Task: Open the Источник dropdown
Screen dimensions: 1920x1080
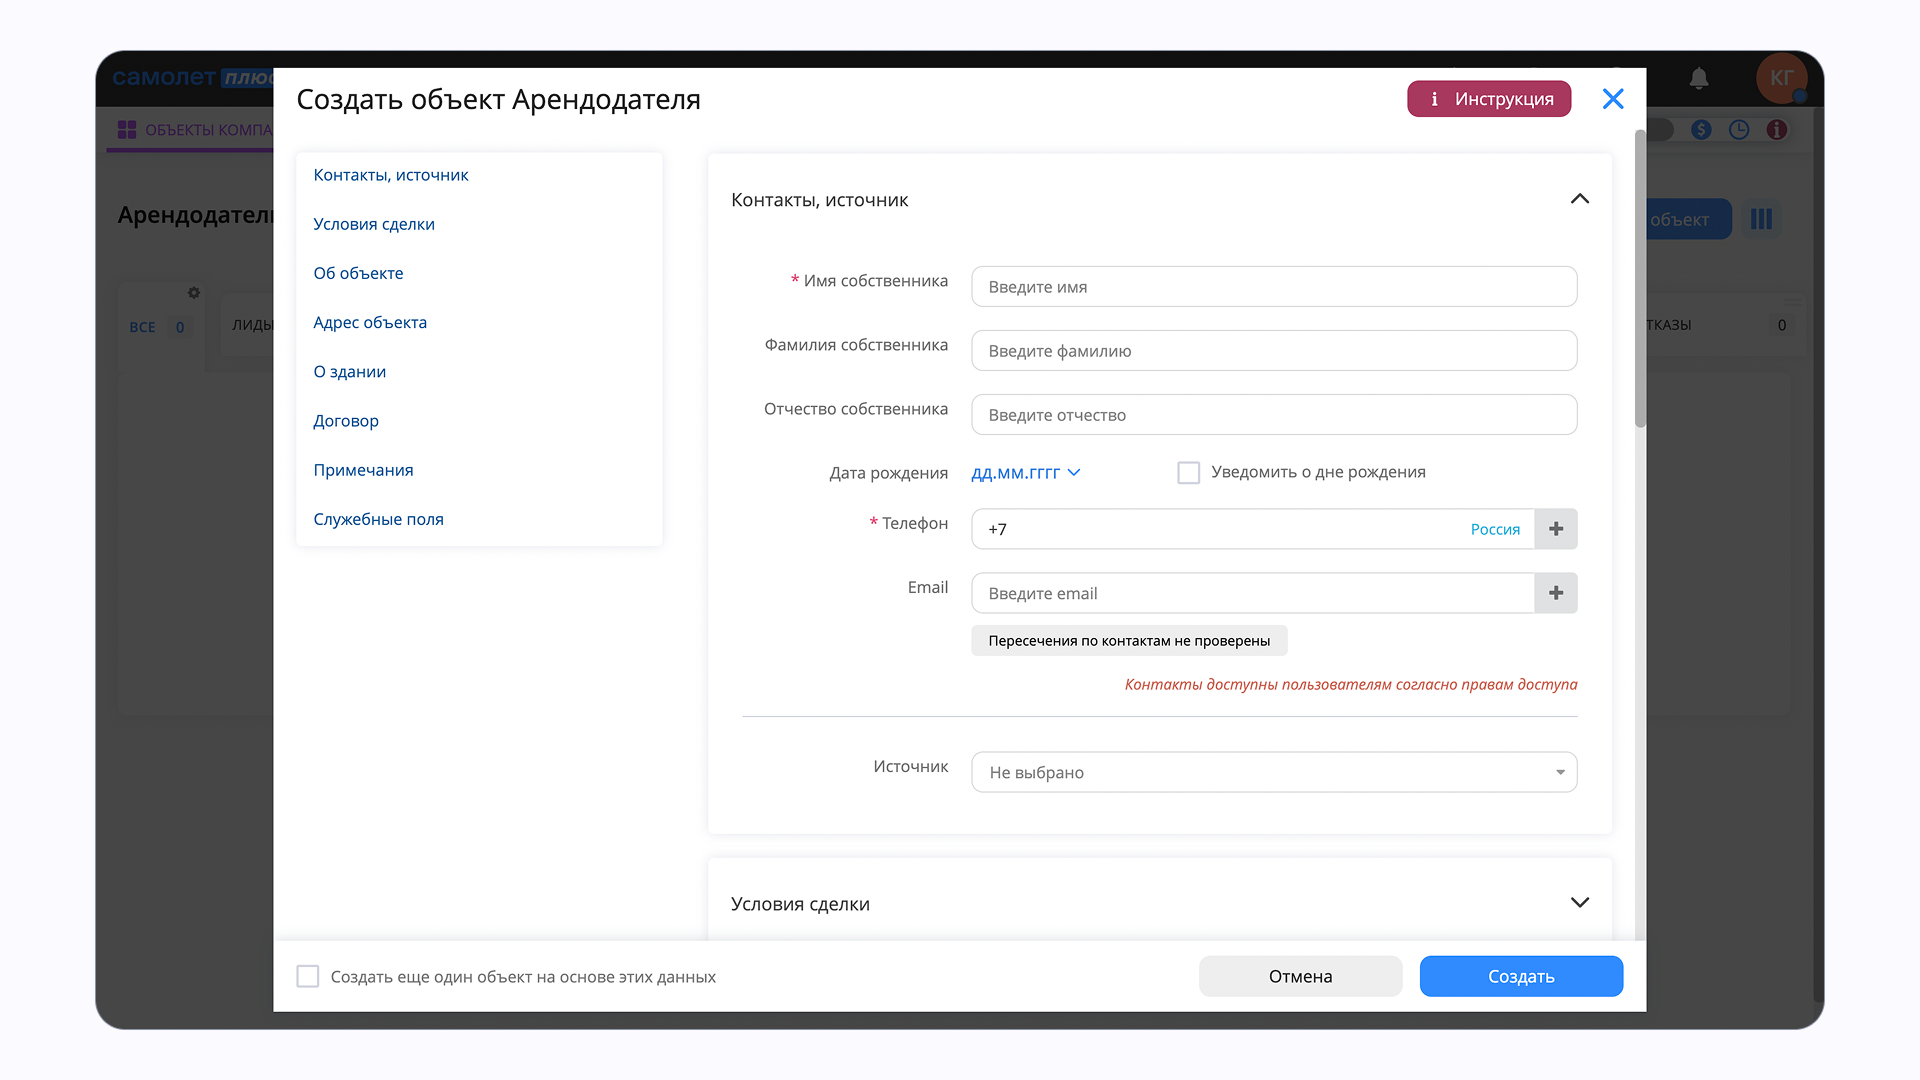Action: (1273, 772)
